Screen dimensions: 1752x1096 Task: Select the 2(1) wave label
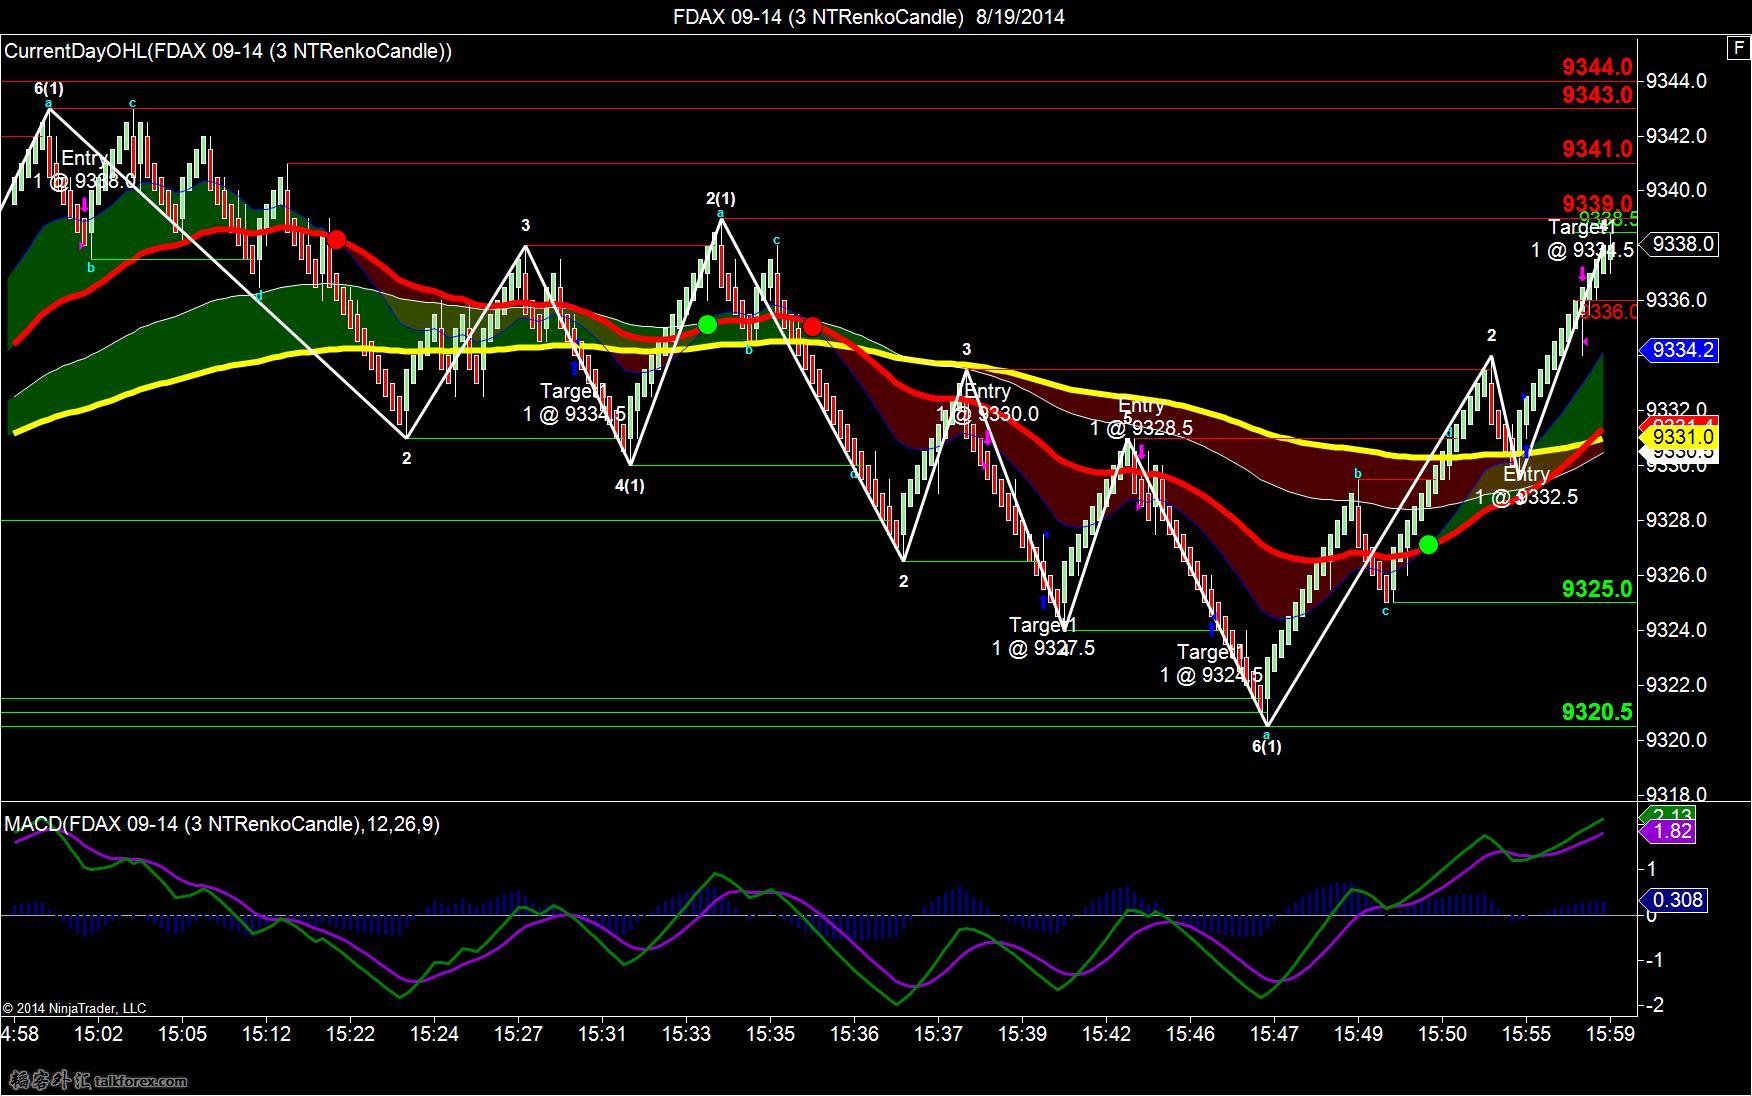720,198
